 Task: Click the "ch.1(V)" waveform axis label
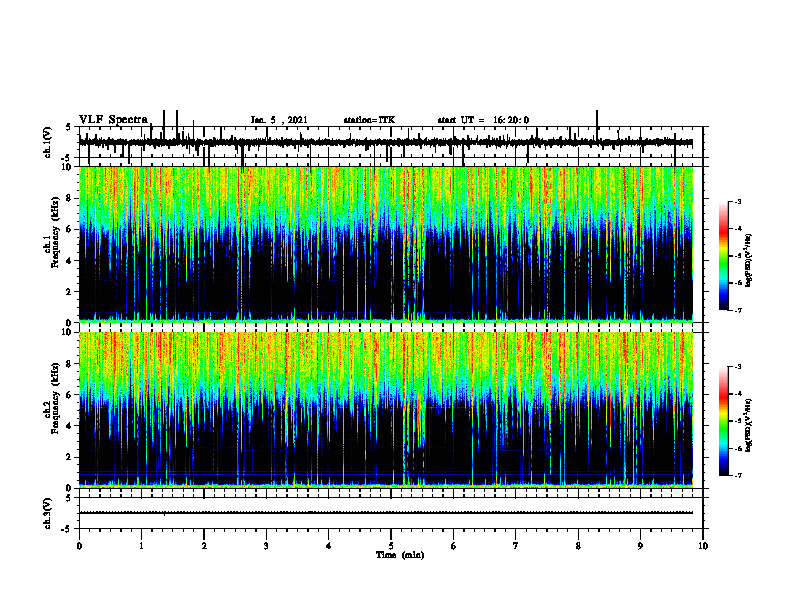(x=47, y=142)
